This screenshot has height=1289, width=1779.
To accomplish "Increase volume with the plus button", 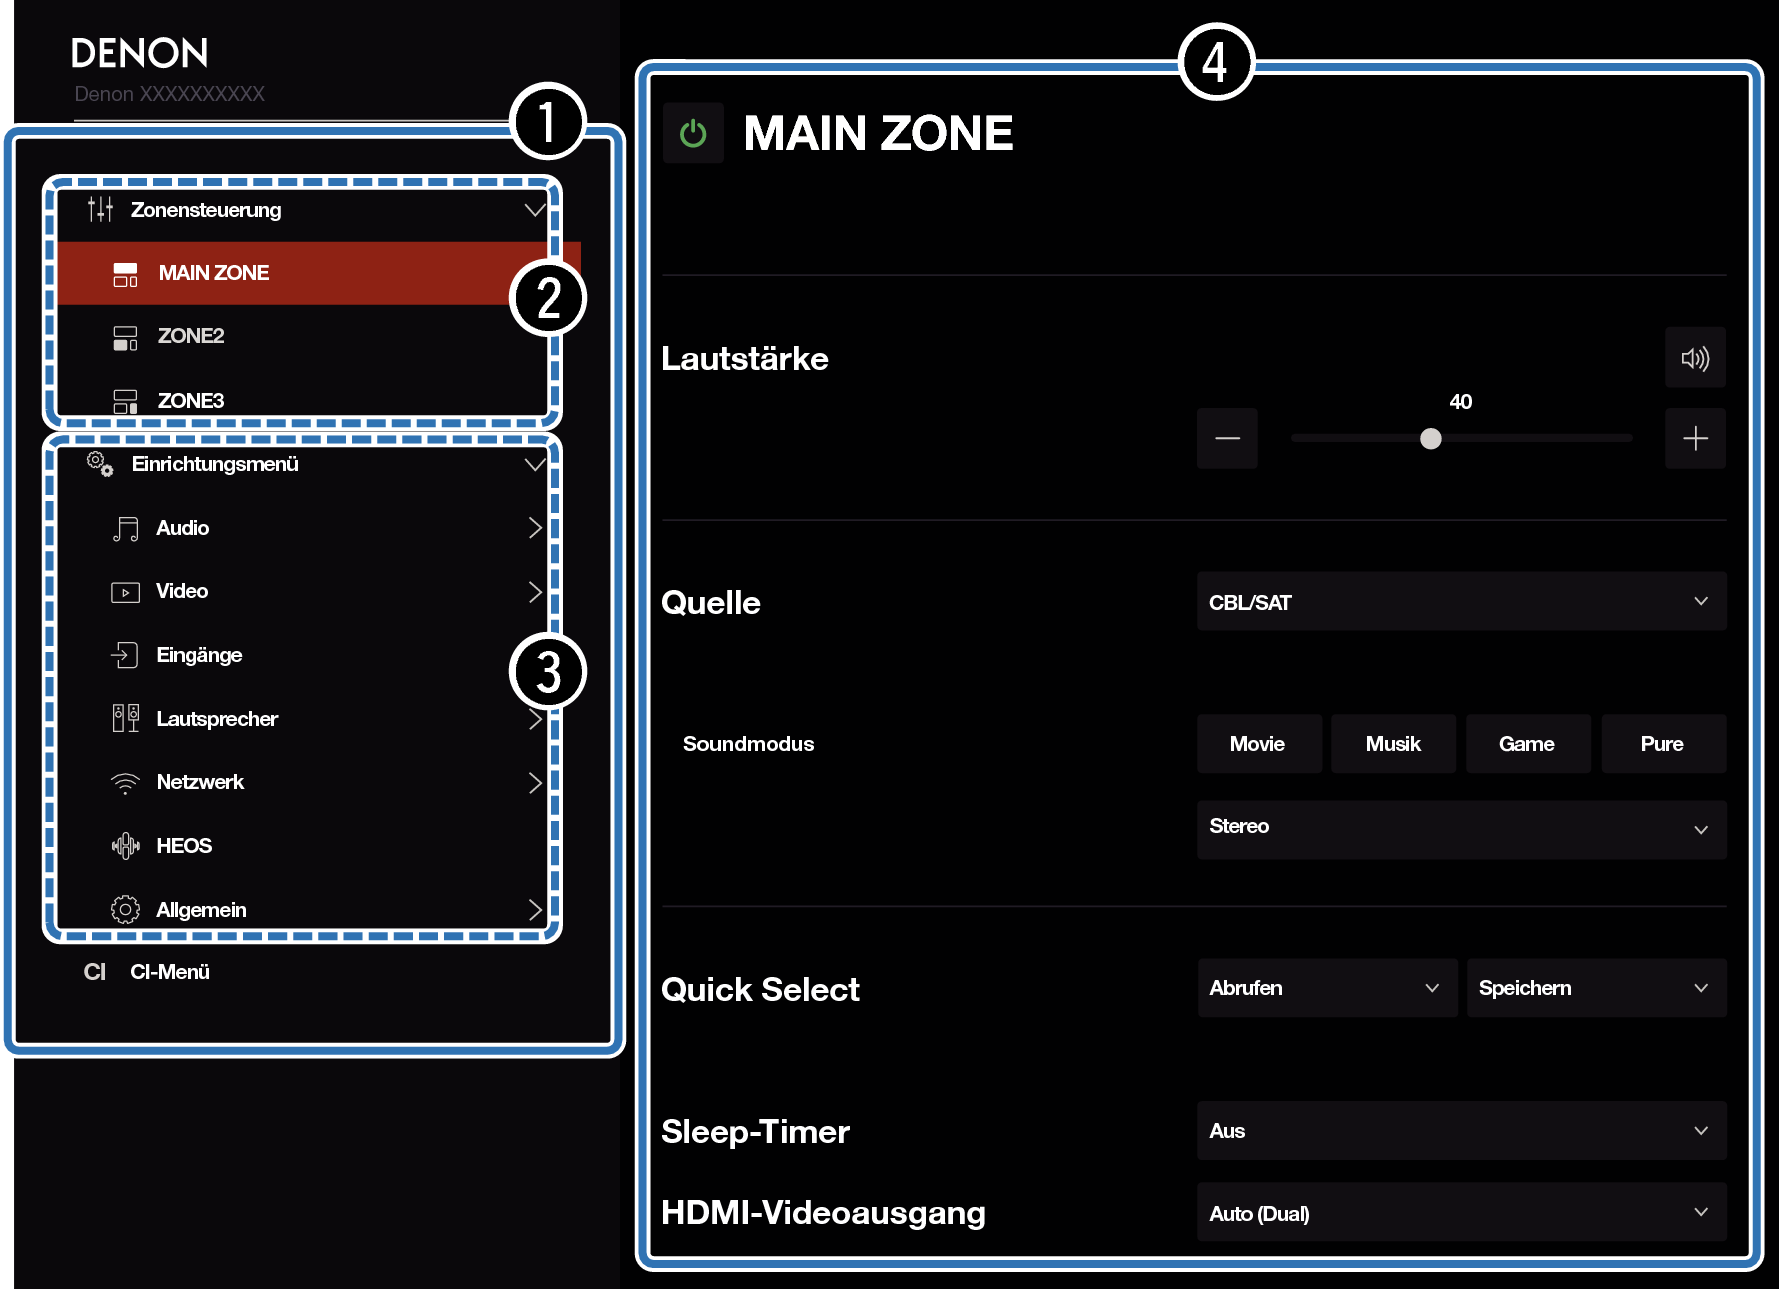I will click(x=1694, y=439).
